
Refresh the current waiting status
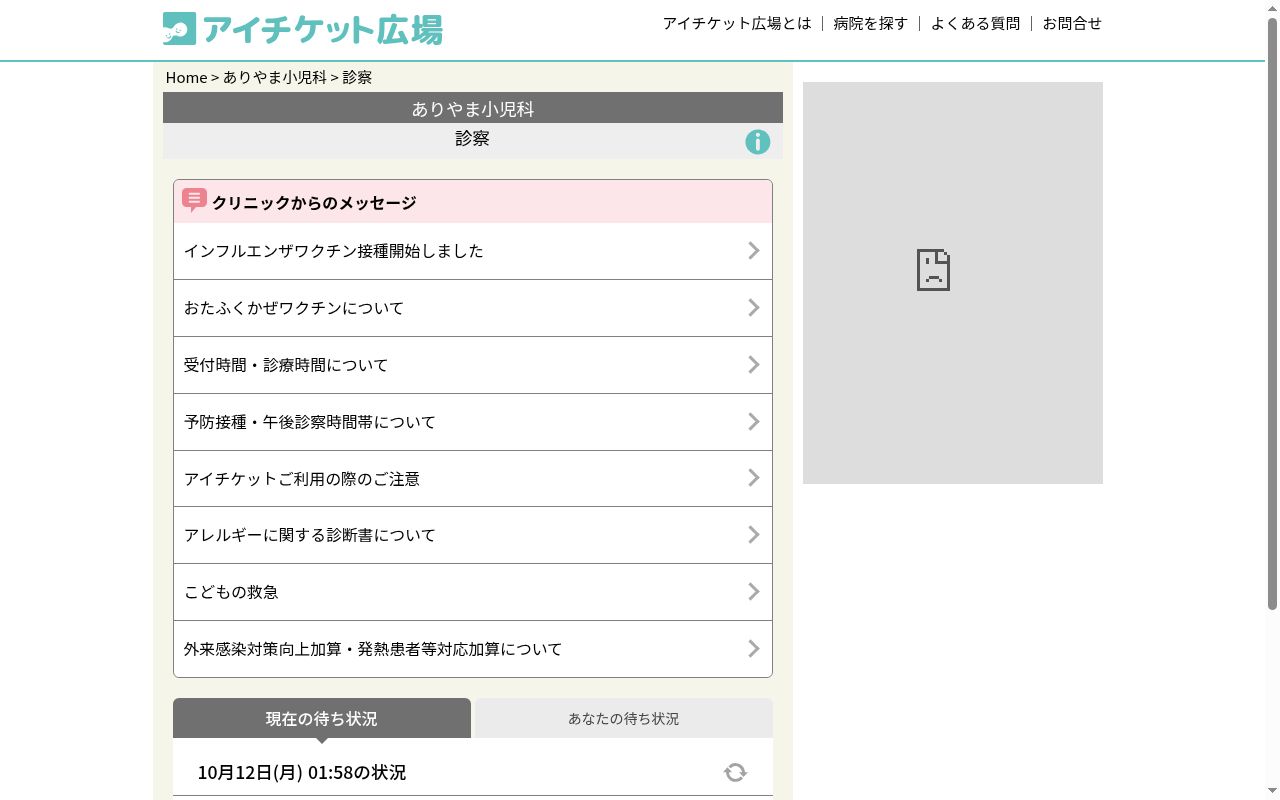pos(735,772)
